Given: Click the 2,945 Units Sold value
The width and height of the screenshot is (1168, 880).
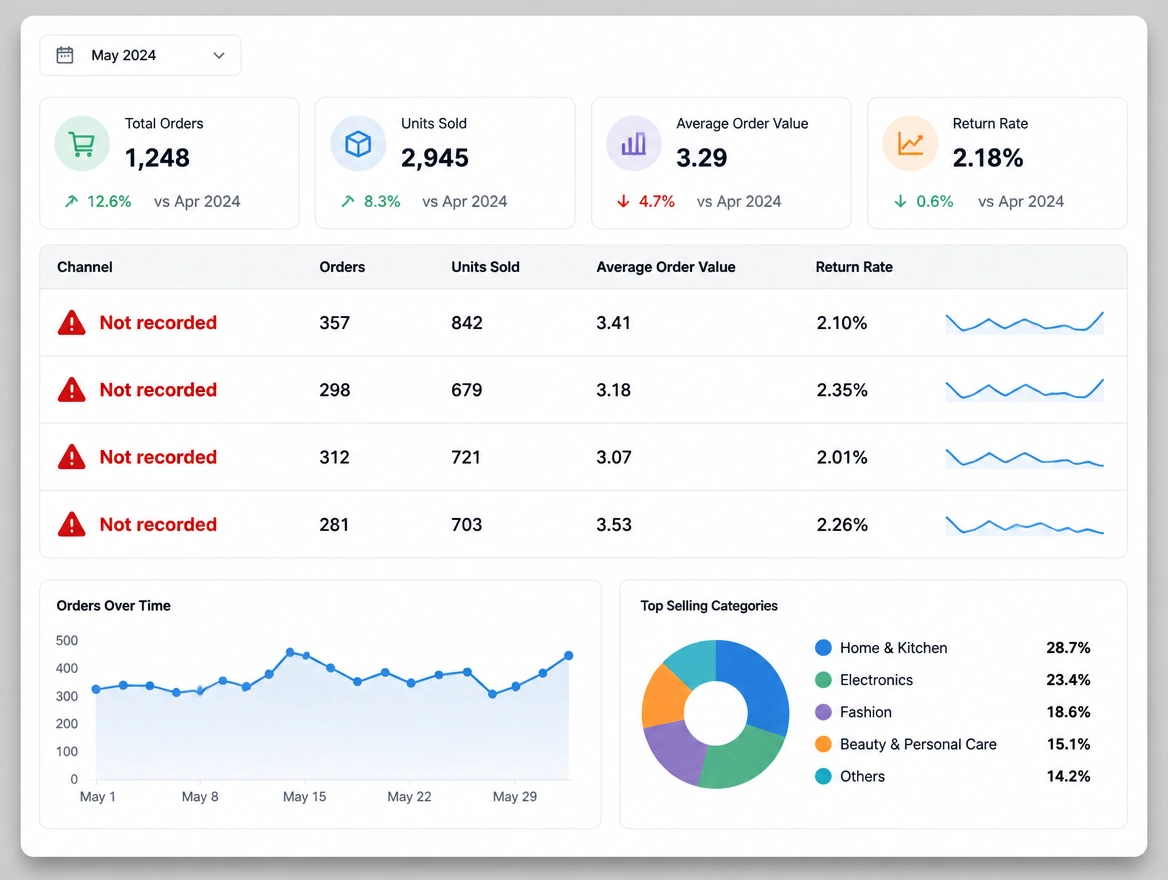Looking at the screenshot, I should 435,158.
